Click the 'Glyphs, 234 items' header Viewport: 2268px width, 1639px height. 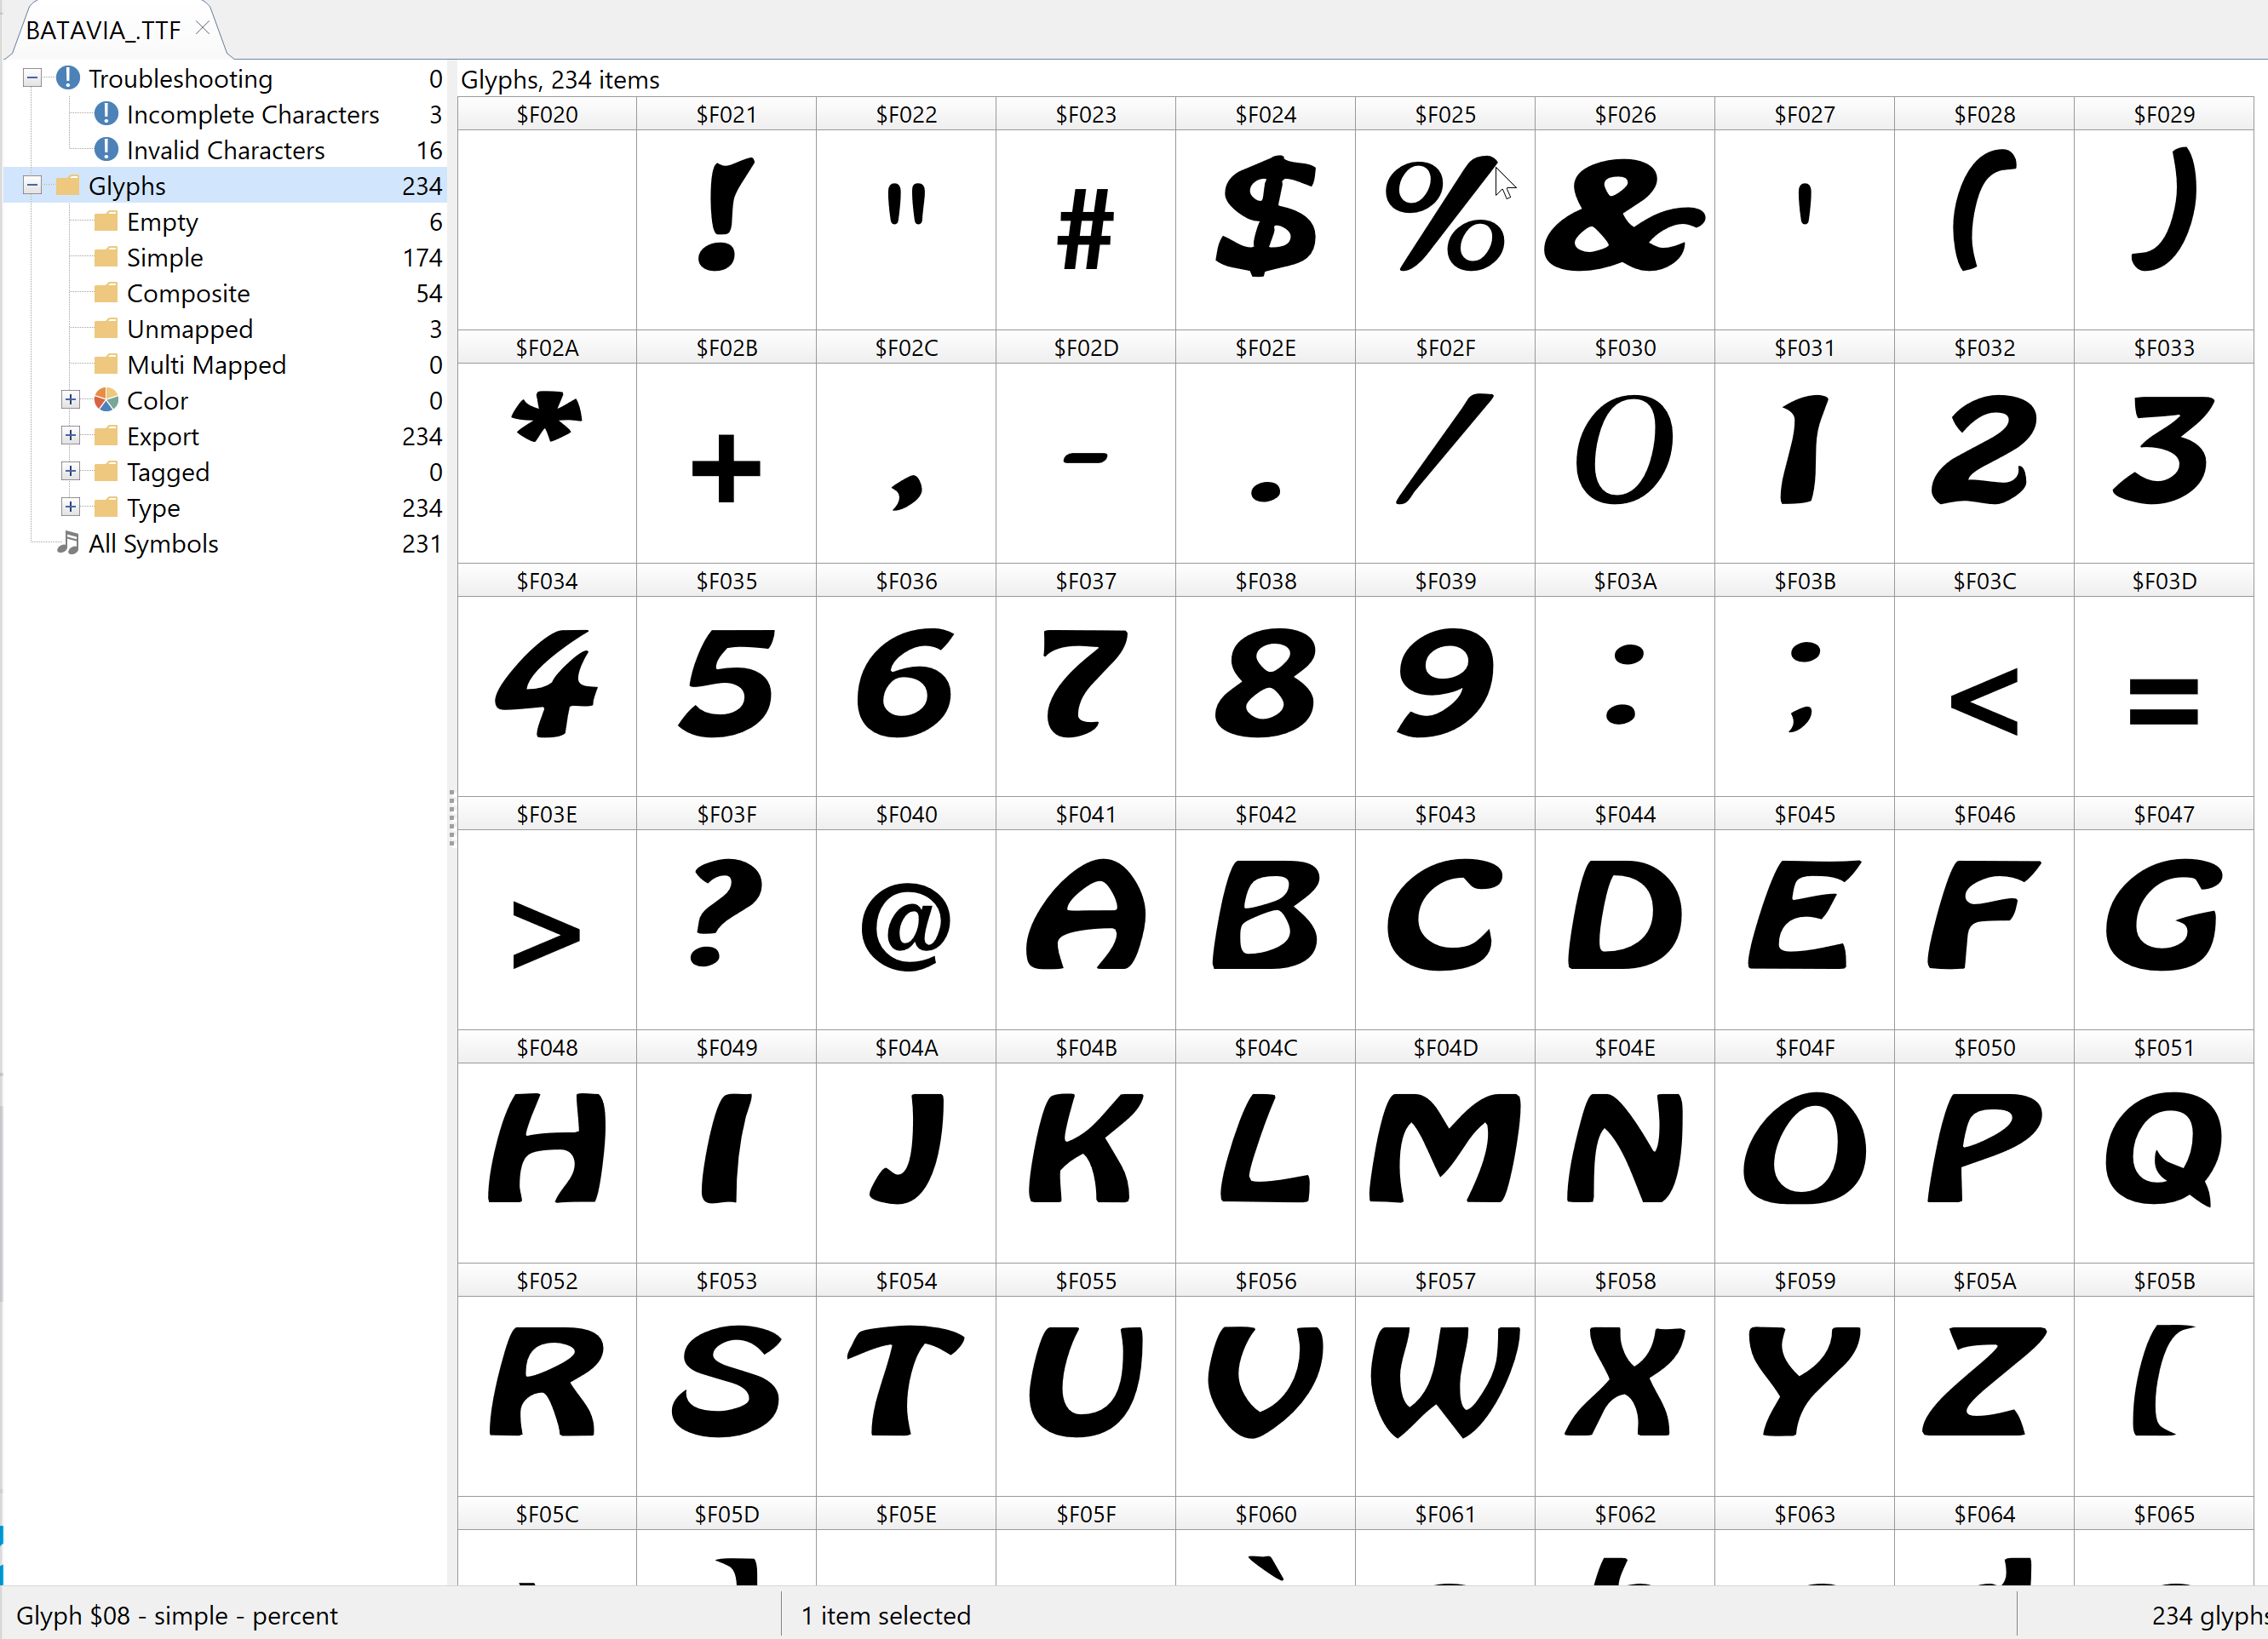560,79
